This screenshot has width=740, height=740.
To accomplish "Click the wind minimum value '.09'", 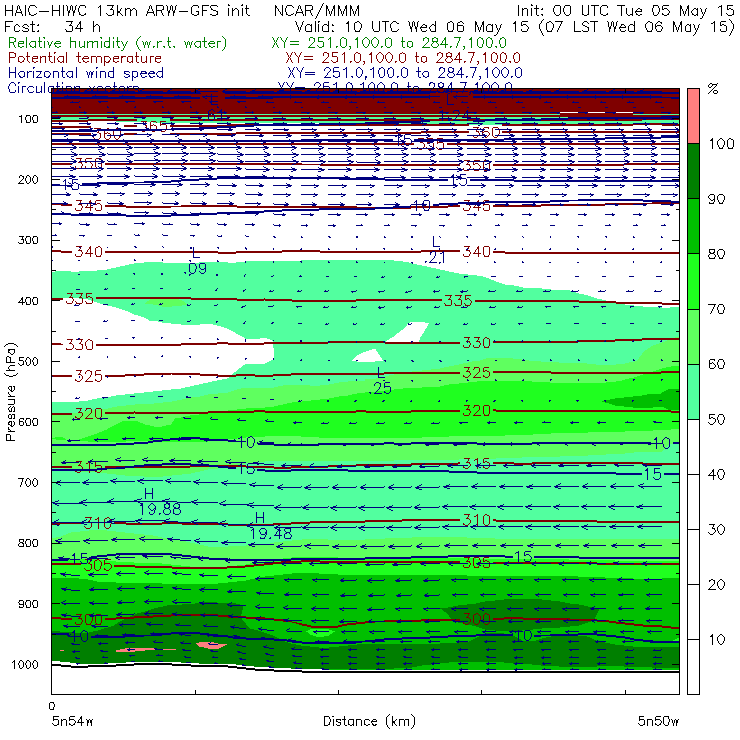I will pos(196,269).
